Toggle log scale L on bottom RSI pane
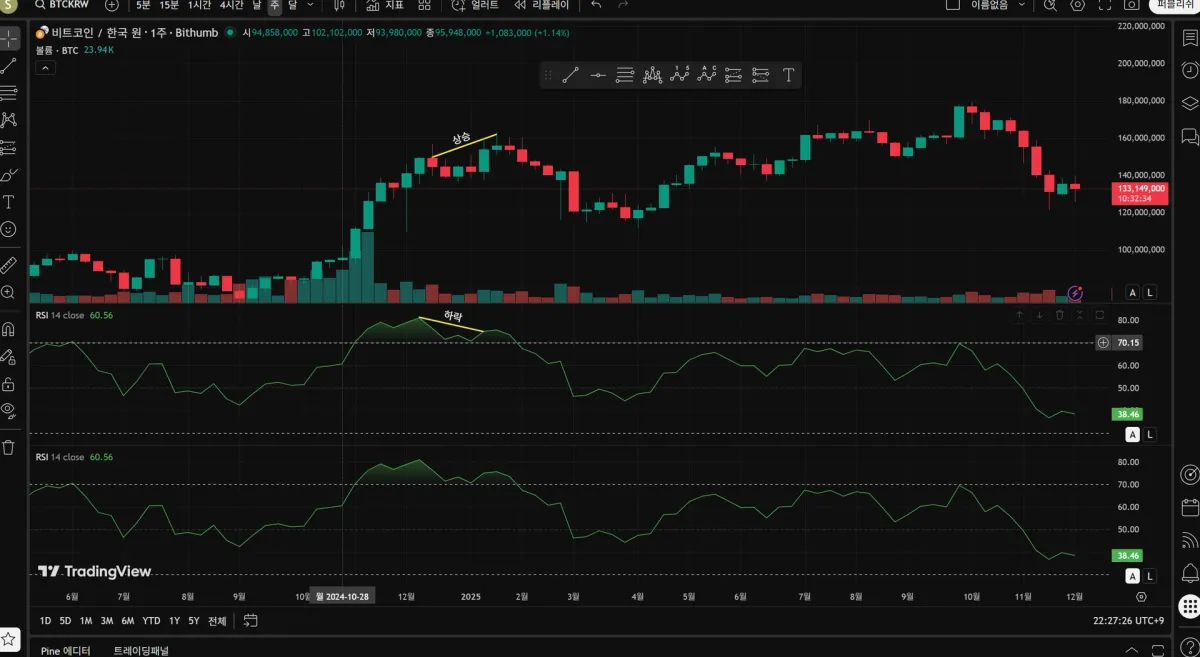This screenshot has width=1200, height=657. [1150, 576]
